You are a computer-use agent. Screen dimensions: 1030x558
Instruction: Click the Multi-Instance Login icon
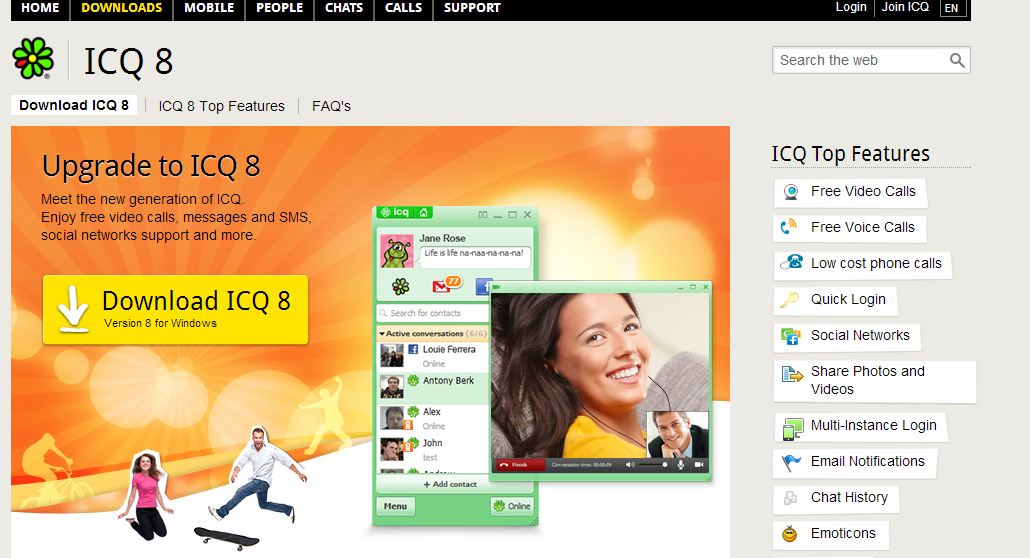click(x=792, y=427)
